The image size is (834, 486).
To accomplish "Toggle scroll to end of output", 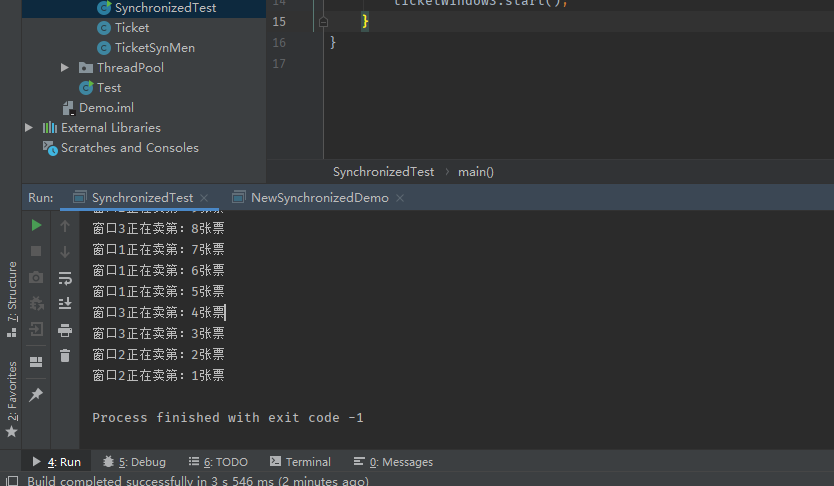I will click(x=65, y=304).
